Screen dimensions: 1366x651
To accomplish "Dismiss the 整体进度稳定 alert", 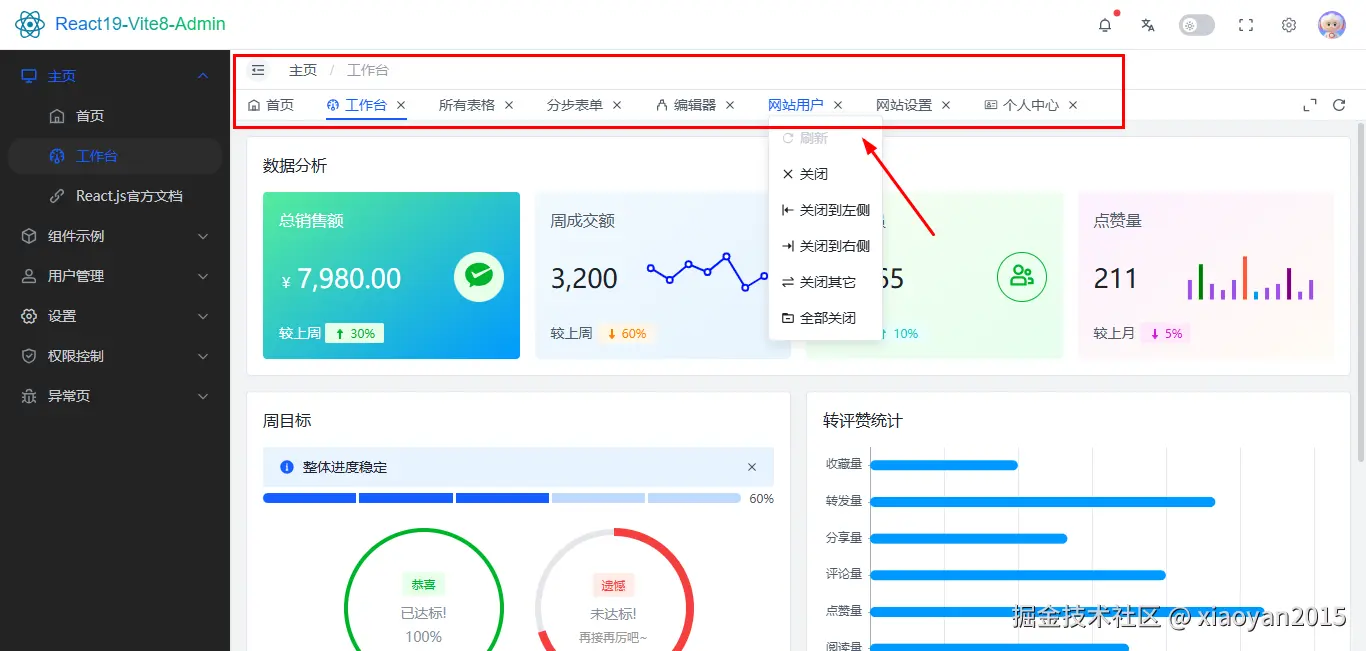I will [x=752, y=467].
